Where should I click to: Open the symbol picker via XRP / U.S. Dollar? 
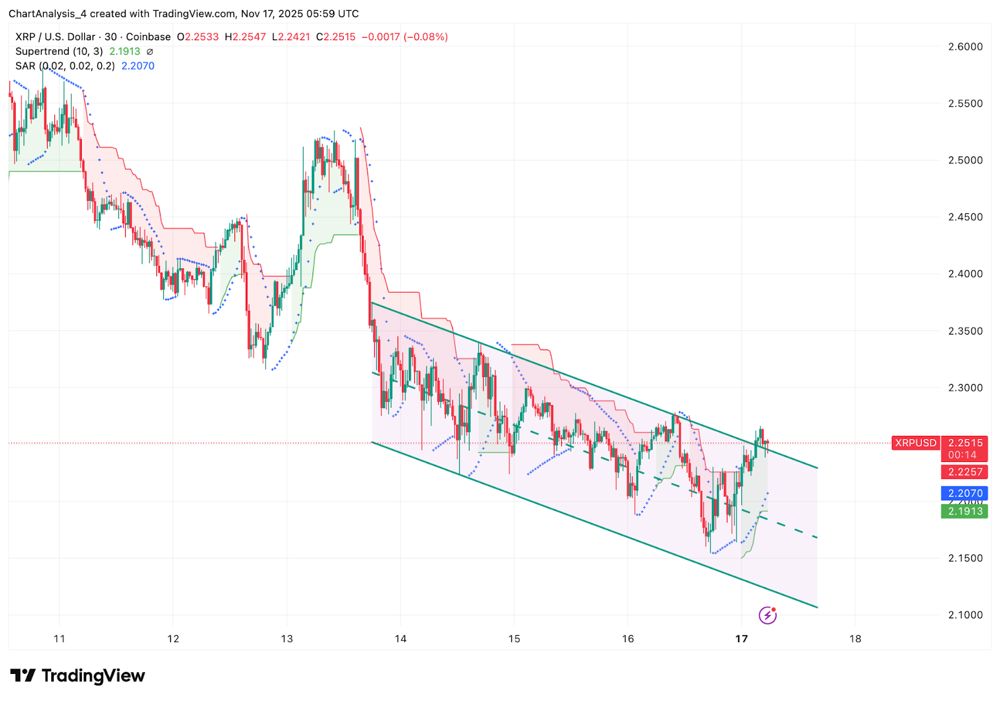pos(52,36)
